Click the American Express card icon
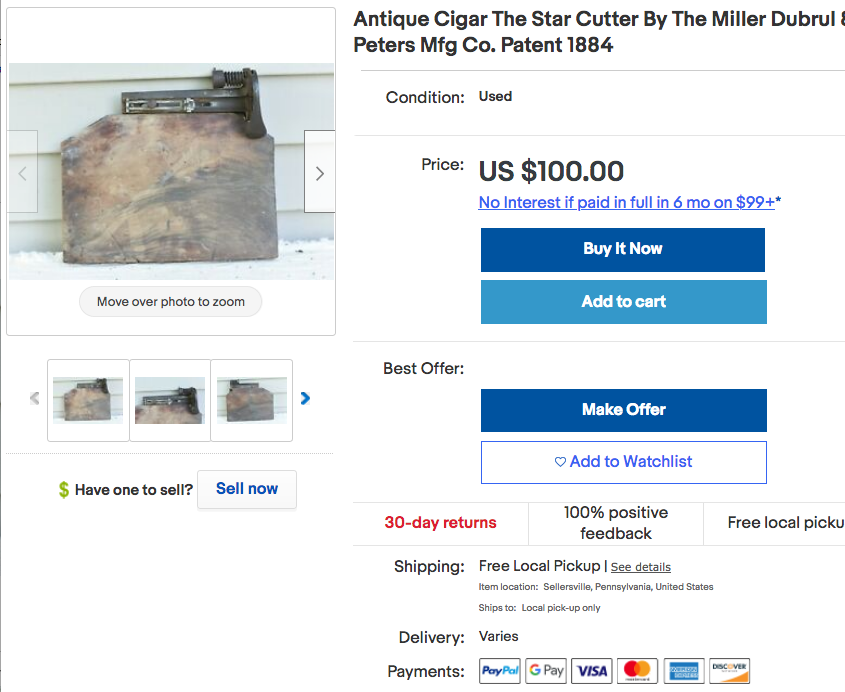This screenshot has height=692, width=845. [684, 671]
